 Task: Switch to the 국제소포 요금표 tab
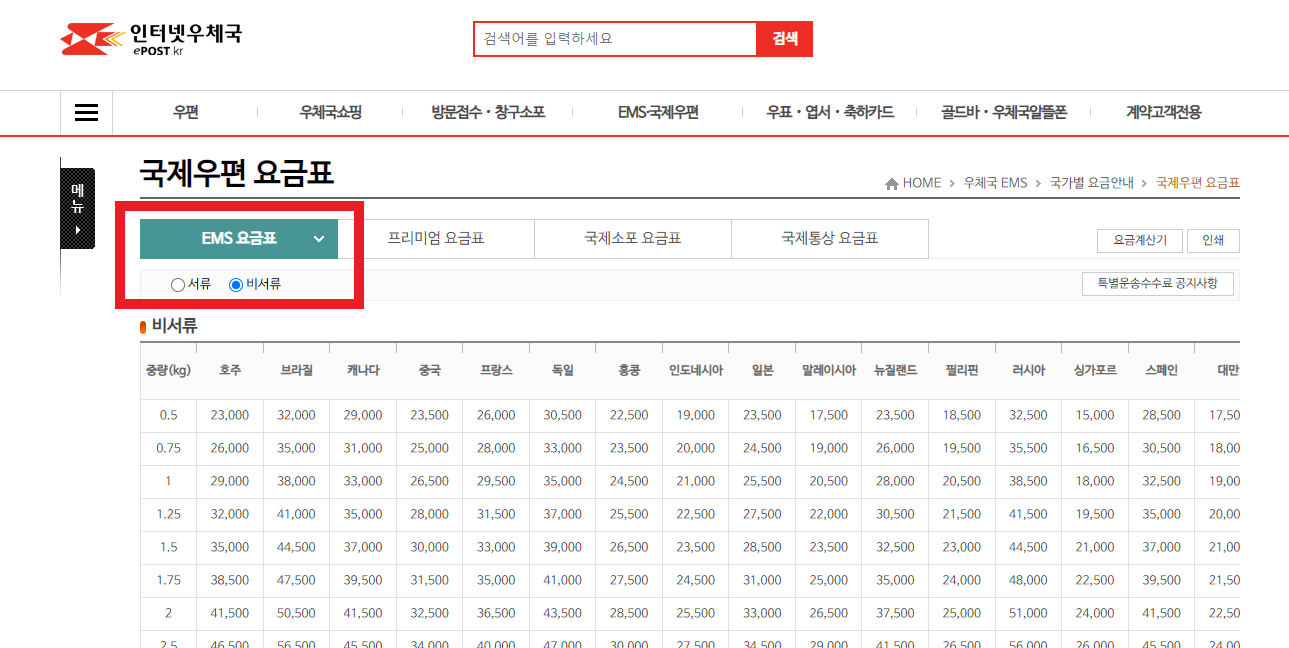tap(633, 239)
